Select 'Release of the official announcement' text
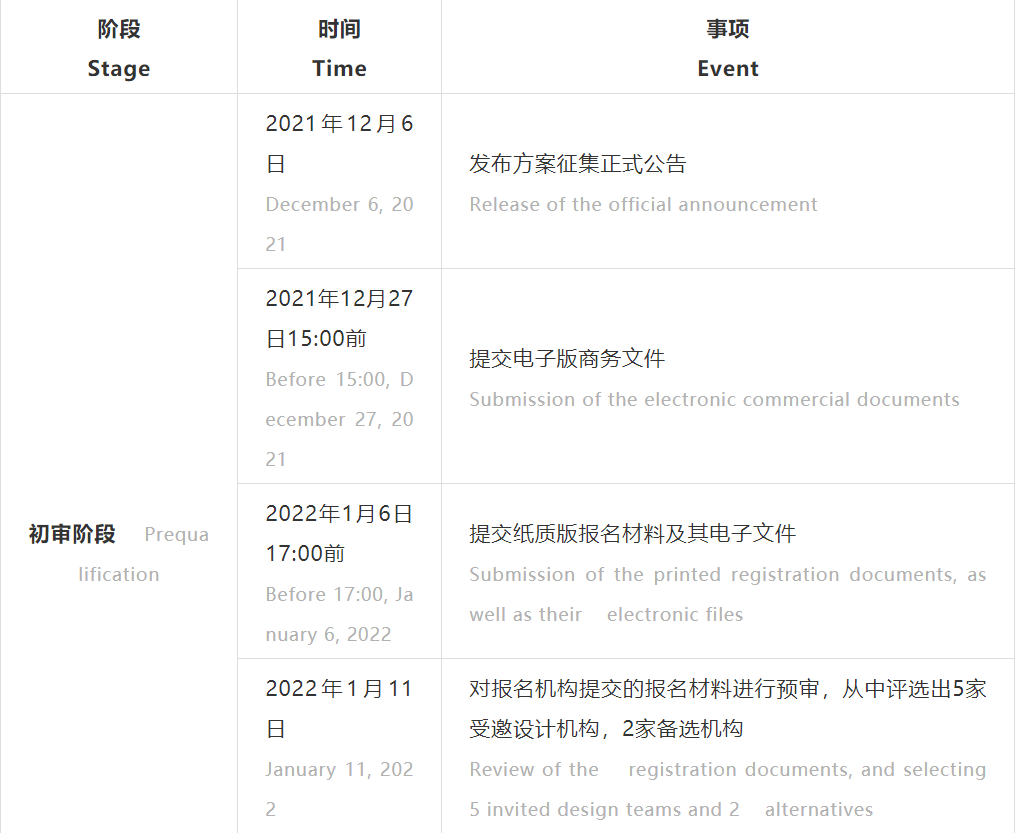Image resolution: width=1015 pixels, height=833 pixels. coord(643,205)
